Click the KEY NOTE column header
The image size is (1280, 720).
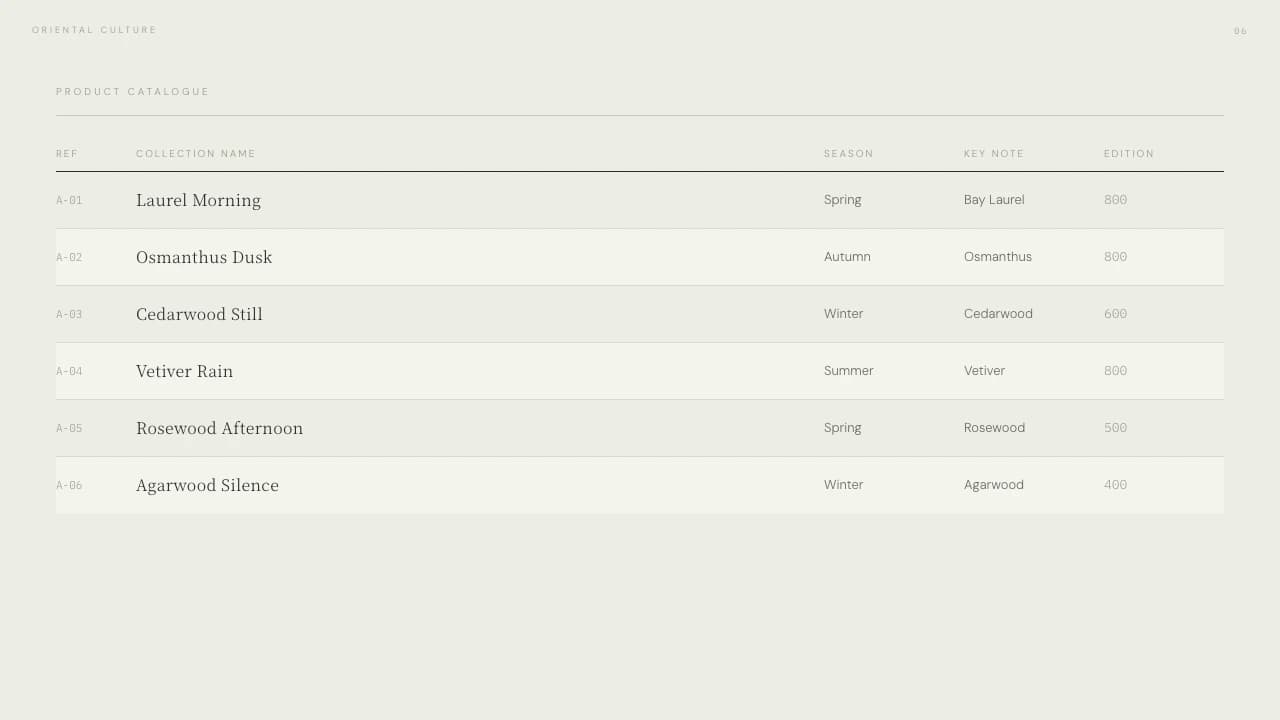tap(994, 154)
